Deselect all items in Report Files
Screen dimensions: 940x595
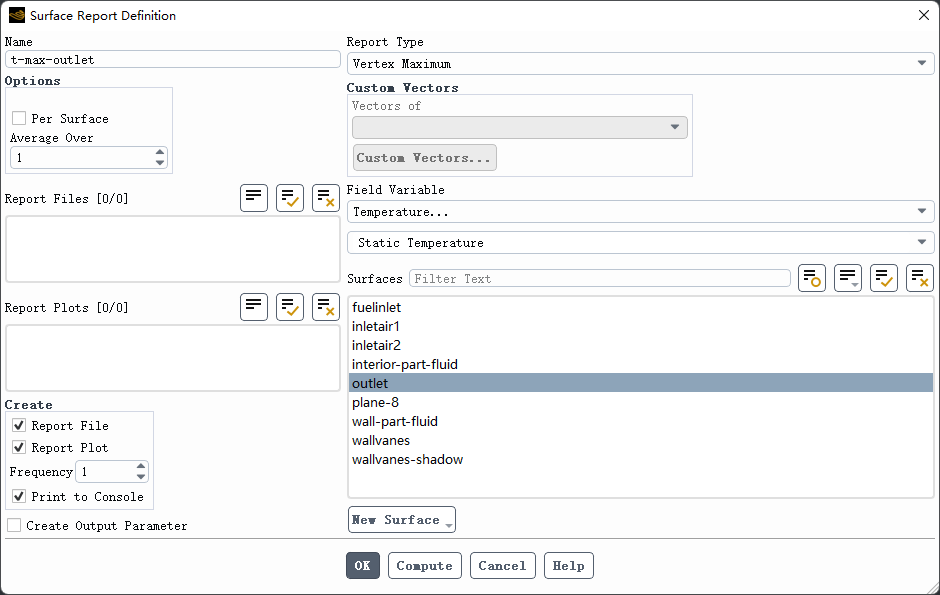(x=326, y=198)
